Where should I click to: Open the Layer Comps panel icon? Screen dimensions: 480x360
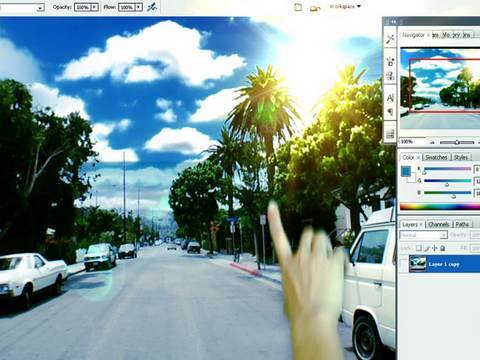pos(390,134)
